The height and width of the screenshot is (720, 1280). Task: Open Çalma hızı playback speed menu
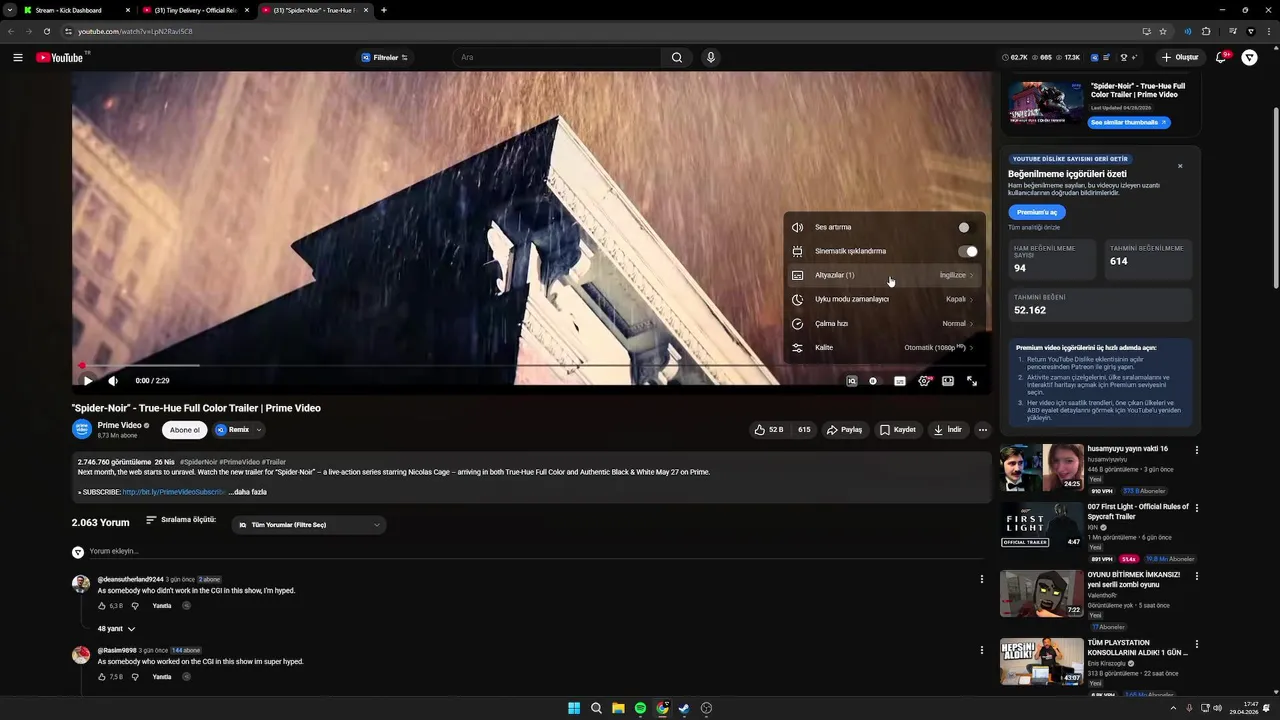coord(884,323)
